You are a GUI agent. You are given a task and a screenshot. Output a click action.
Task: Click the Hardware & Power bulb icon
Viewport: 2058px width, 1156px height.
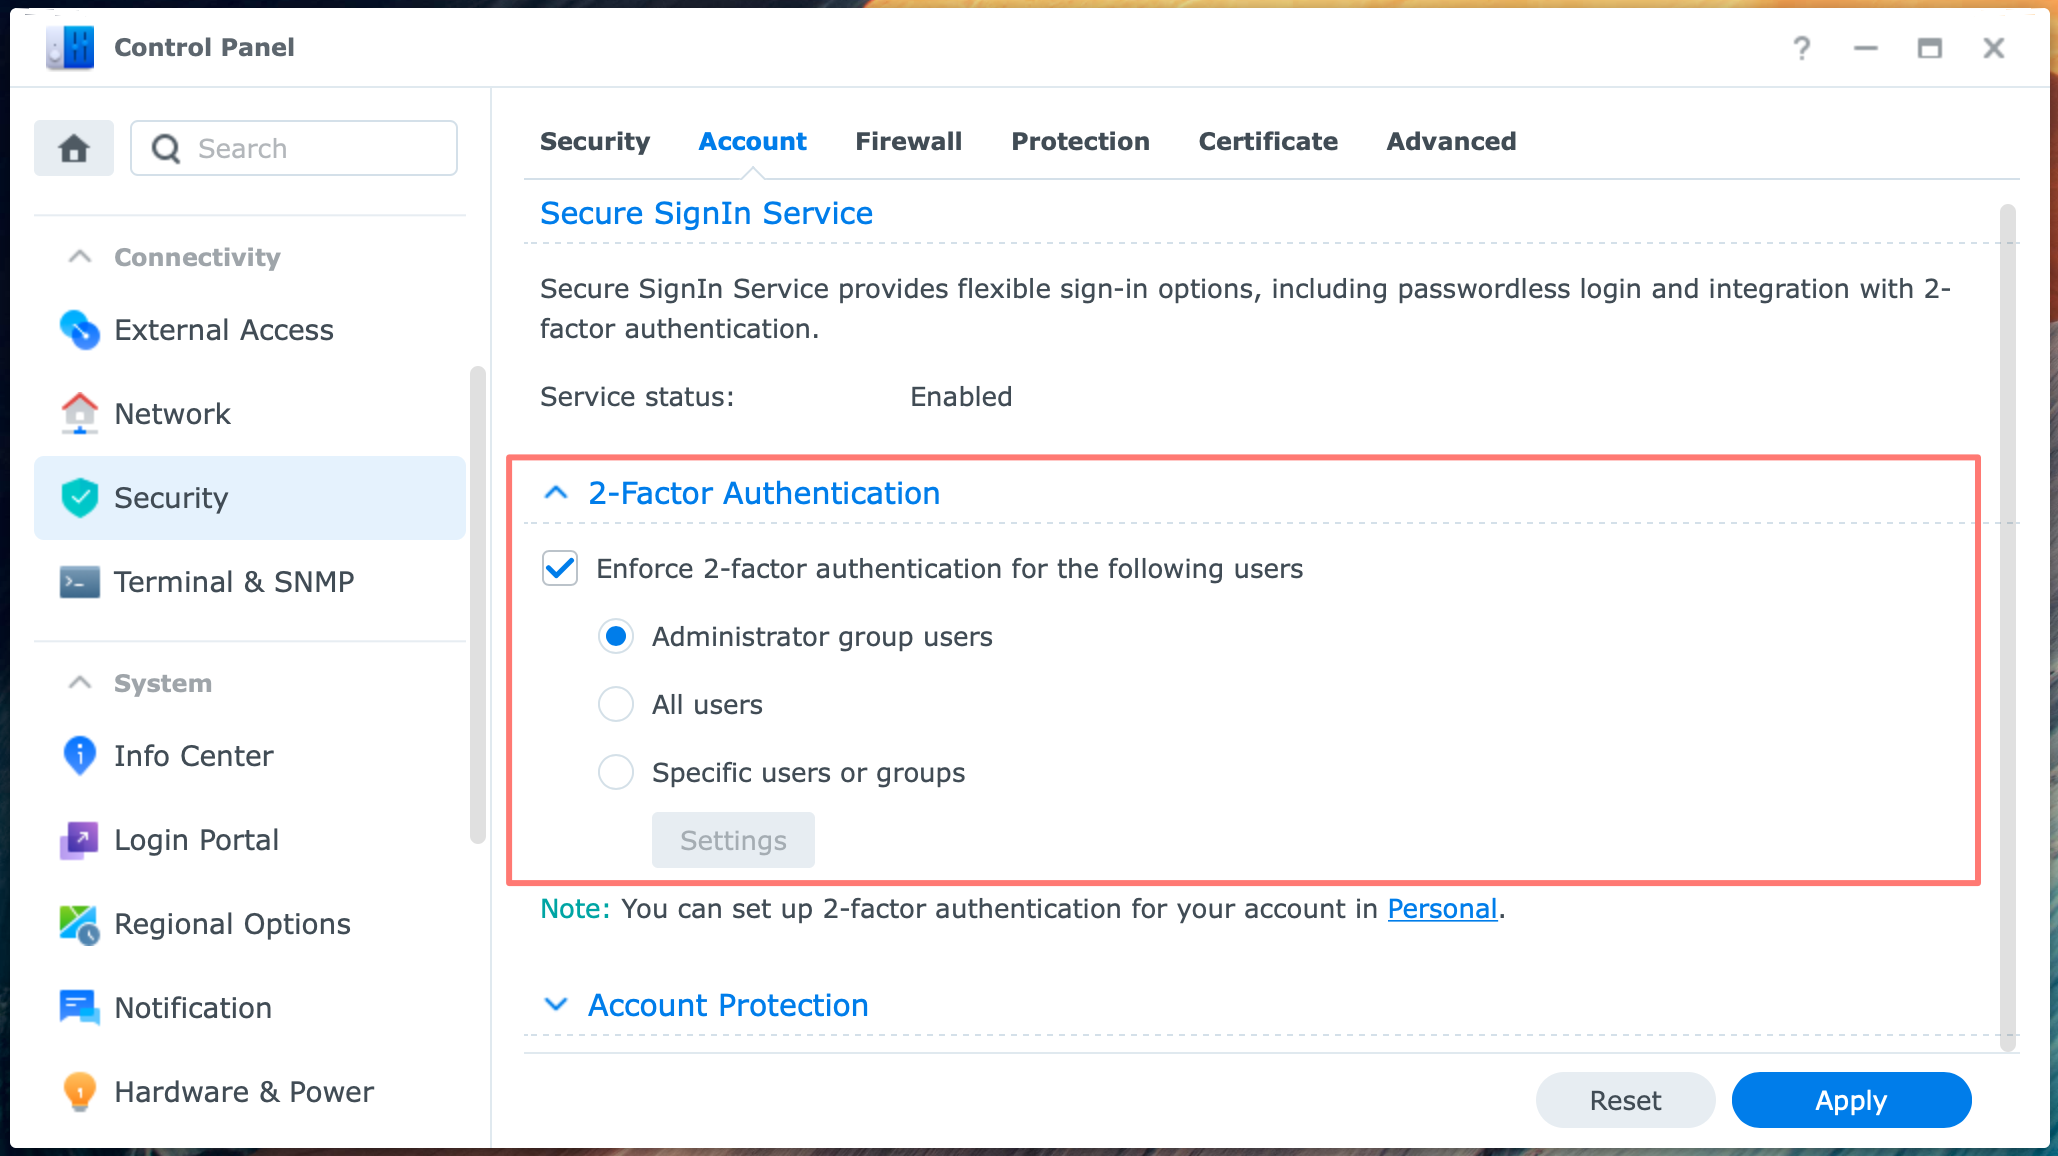(78, 1092)
